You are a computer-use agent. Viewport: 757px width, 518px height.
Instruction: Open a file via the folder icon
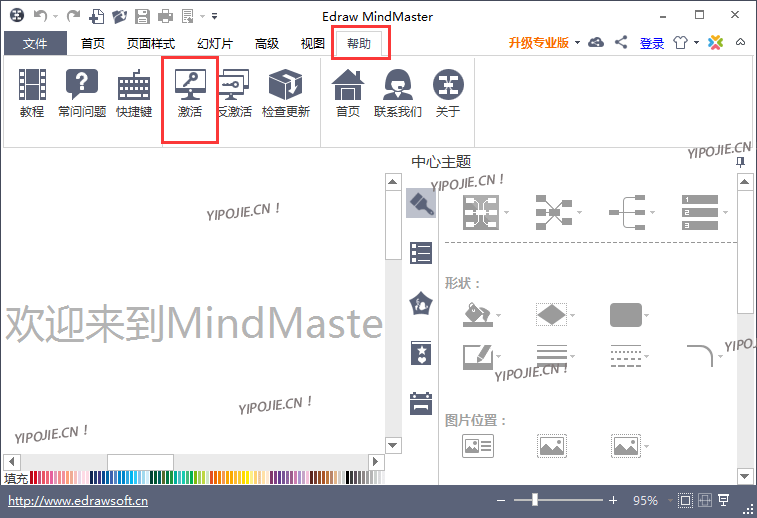pyautogui.click(x=119, y=16)
